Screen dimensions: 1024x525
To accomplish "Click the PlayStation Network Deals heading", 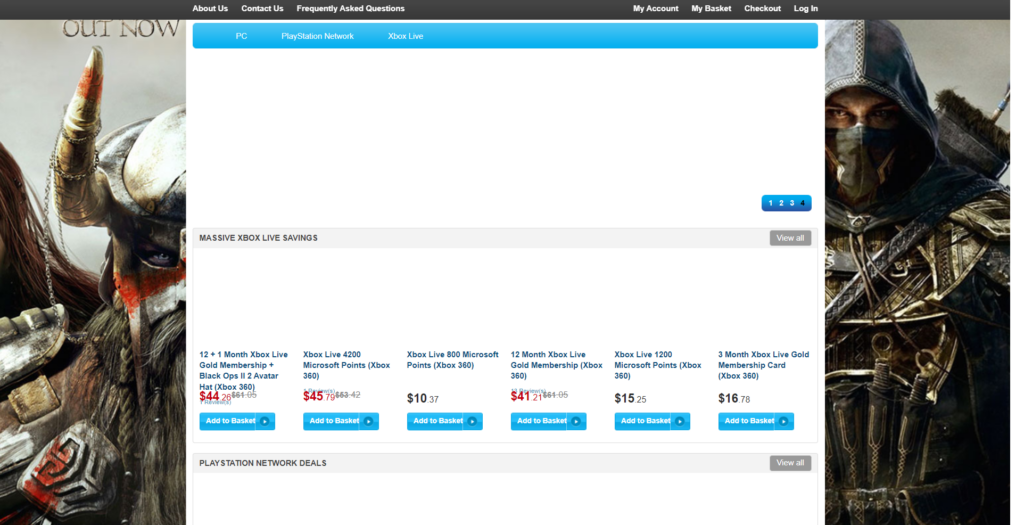I will click(x=263, y=463).
